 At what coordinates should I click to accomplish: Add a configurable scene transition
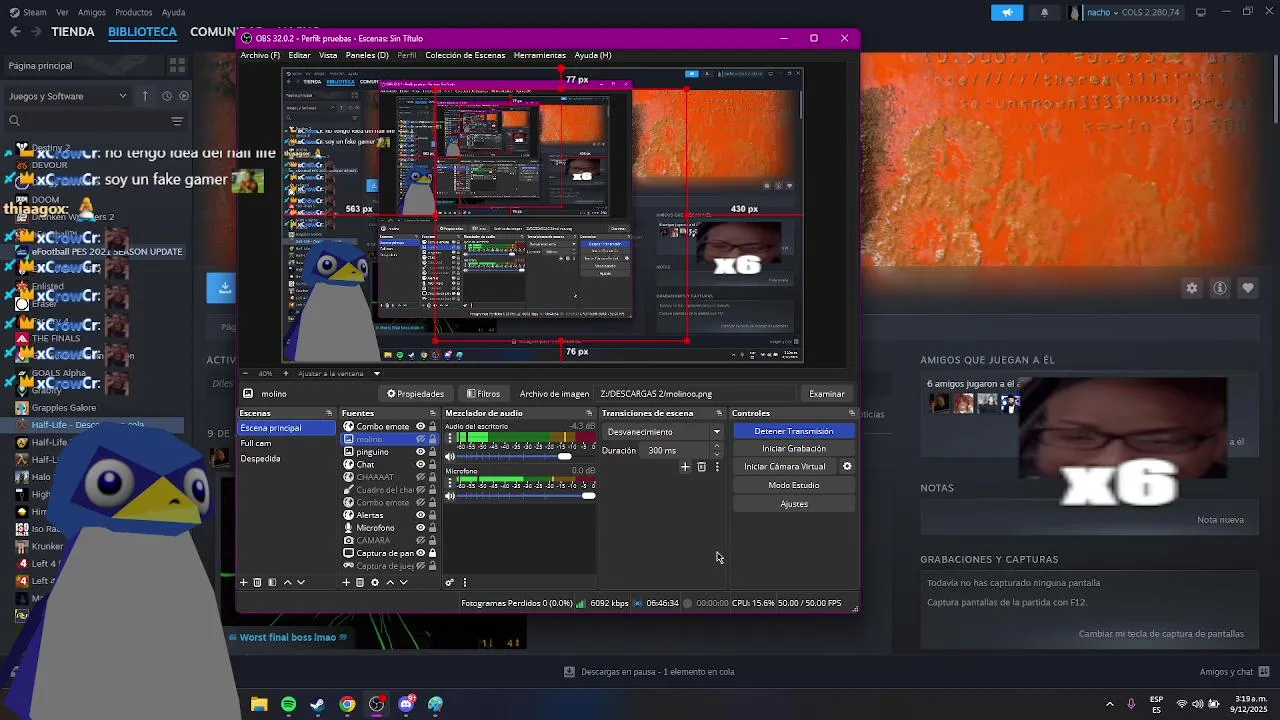tap(685, 467)
